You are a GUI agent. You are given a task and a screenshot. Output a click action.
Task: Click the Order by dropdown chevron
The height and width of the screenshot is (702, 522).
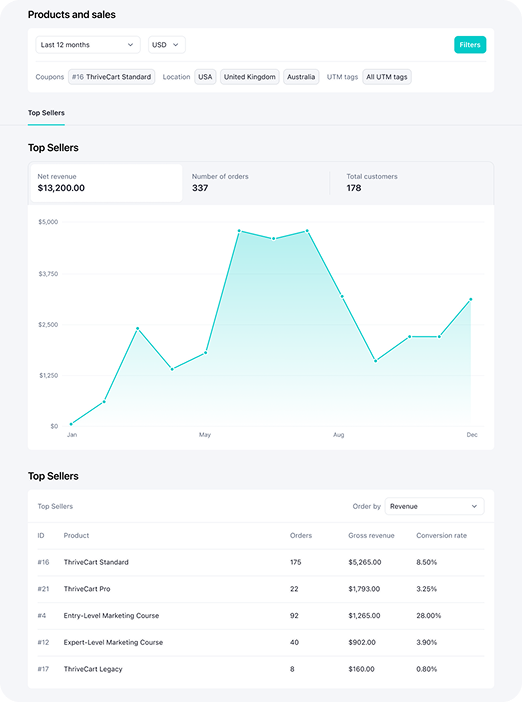coord(474,506)
